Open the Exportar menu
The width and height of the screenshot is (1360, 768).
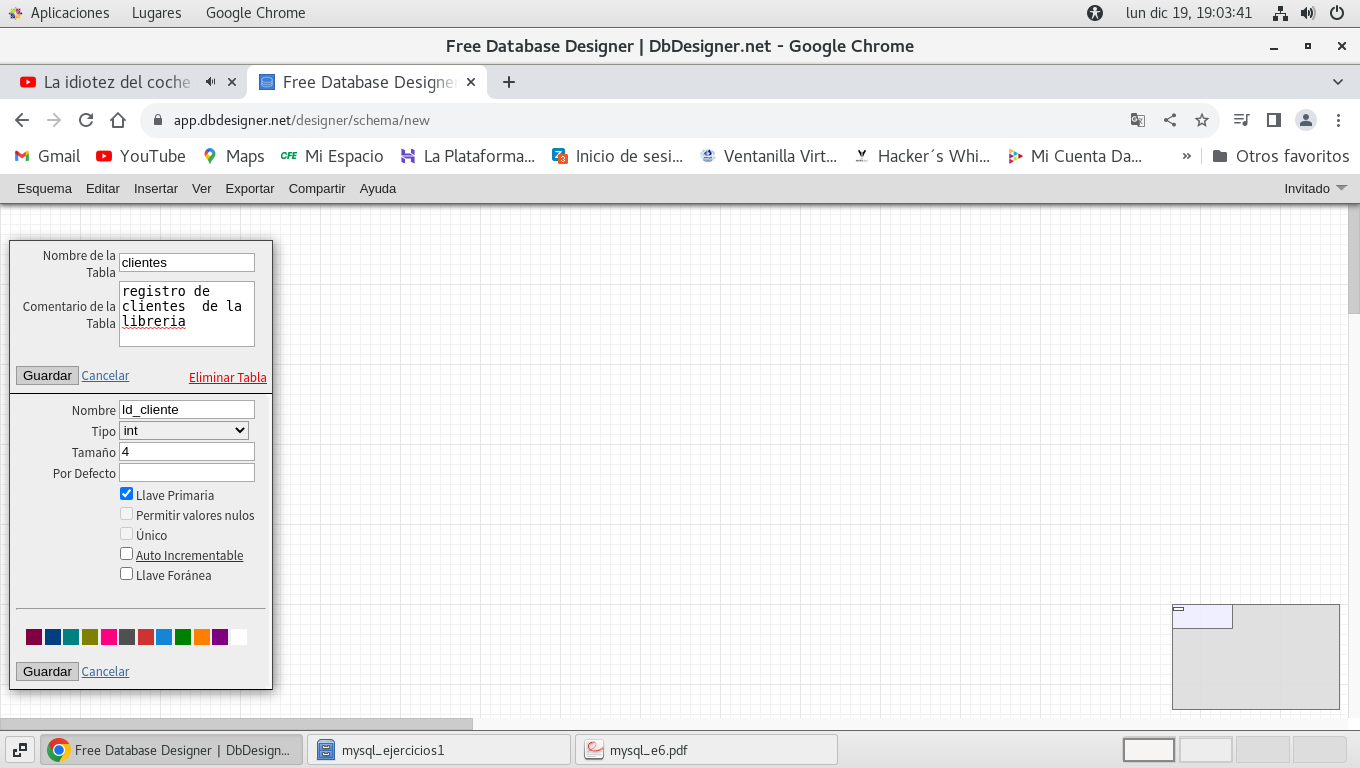tap(249, 188)
